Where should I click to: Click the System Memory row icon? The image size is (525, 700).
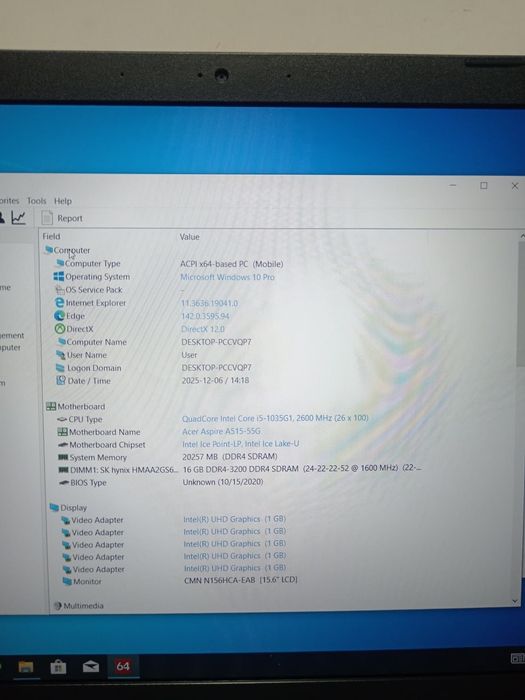click(63, 457)
